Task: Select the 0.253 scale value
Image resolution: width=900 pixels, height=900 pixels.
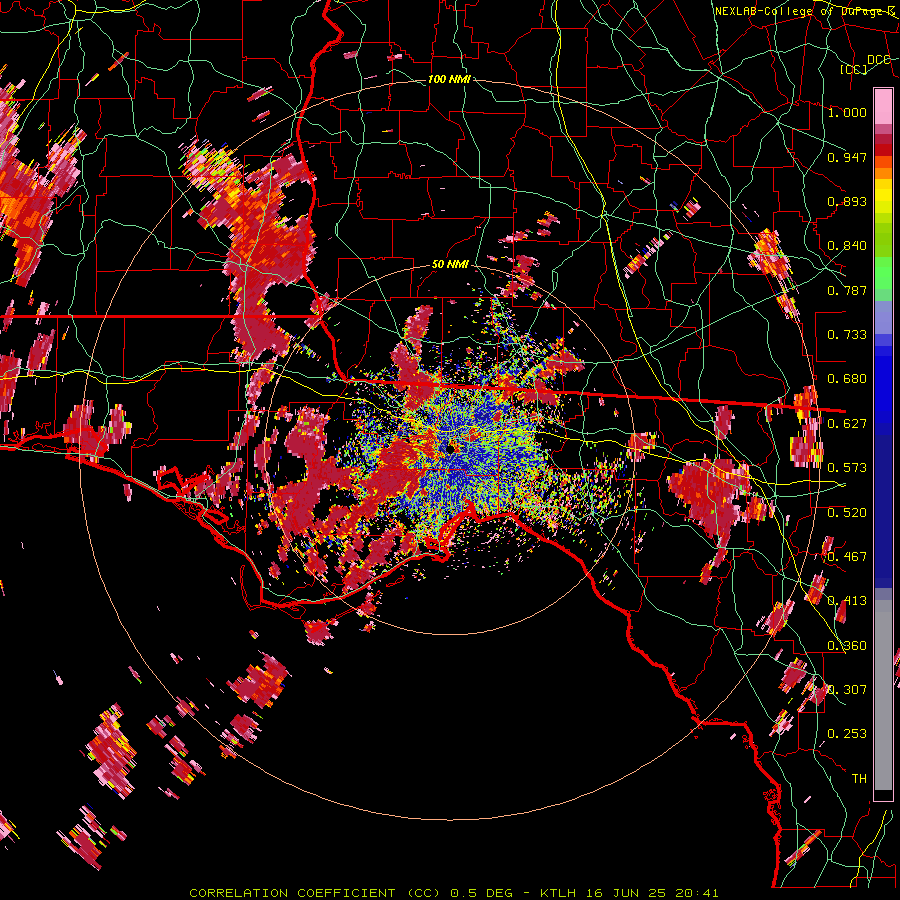Action: pyautogui.click(x=847, y=734)
